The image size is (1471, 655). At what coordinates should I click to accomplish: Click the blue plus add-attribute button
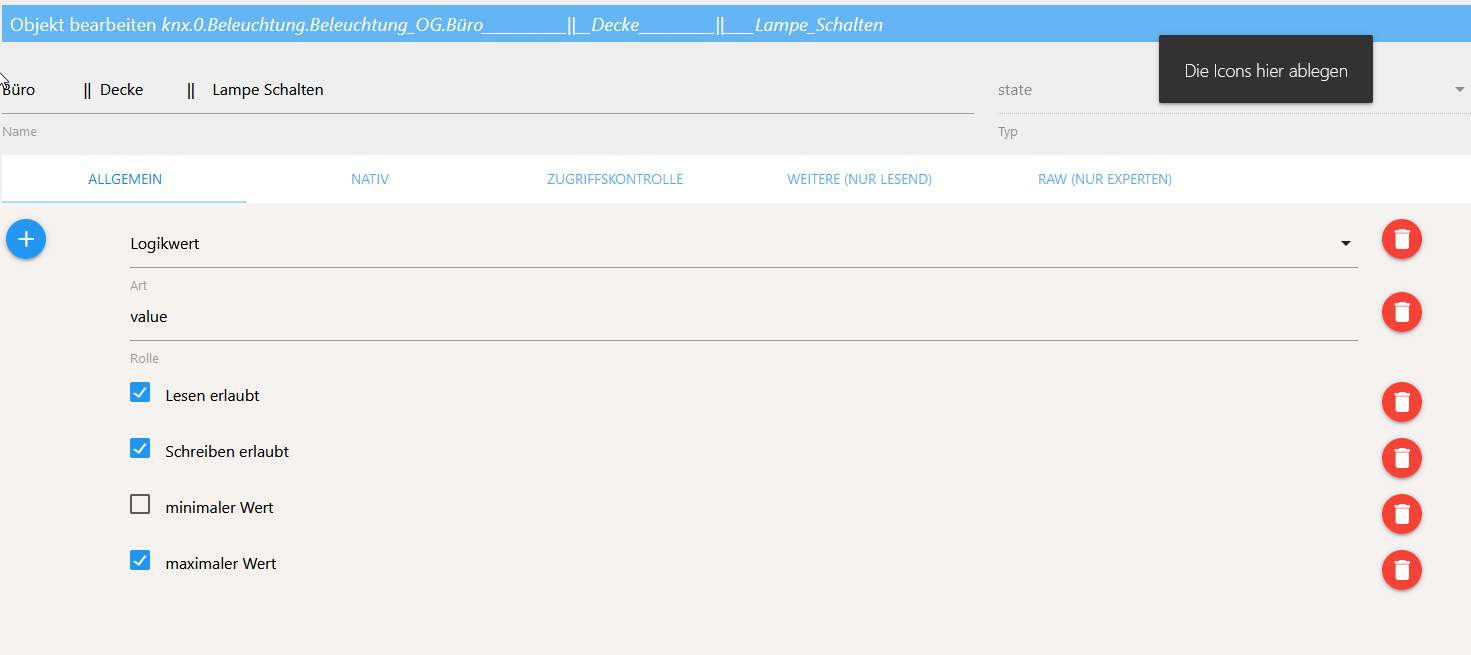[x=26, y=239]
